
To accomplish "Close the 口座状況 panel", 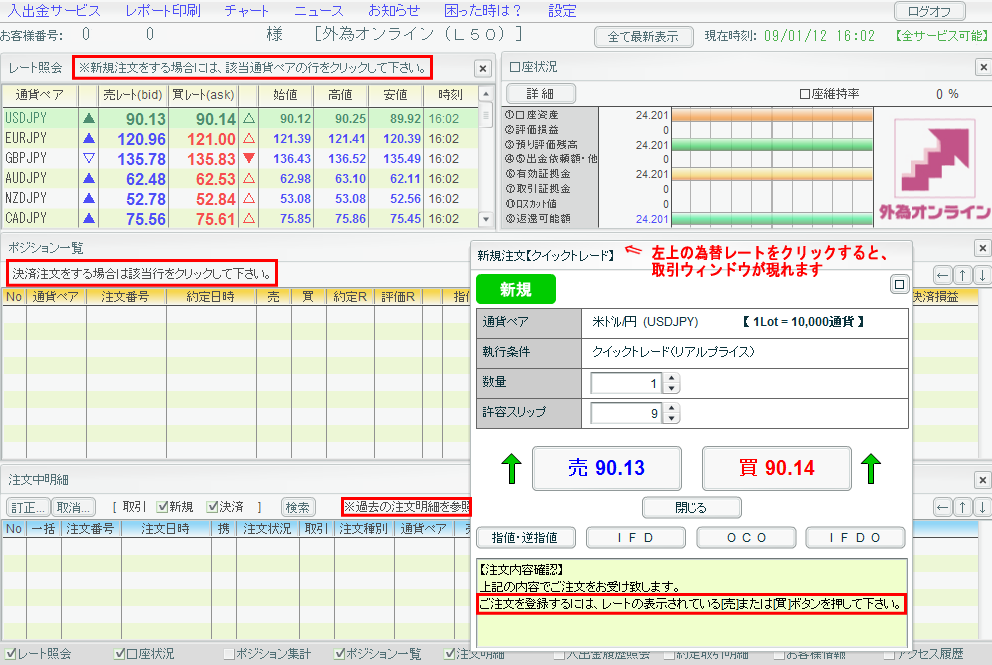I will 983,67.
